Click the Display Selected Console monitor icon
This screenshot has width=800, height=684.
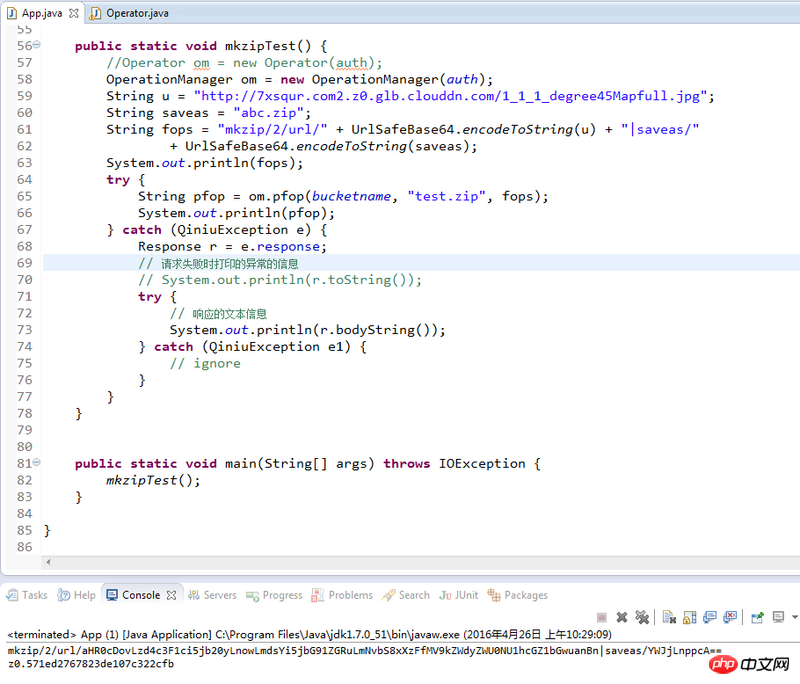(778, 617)
